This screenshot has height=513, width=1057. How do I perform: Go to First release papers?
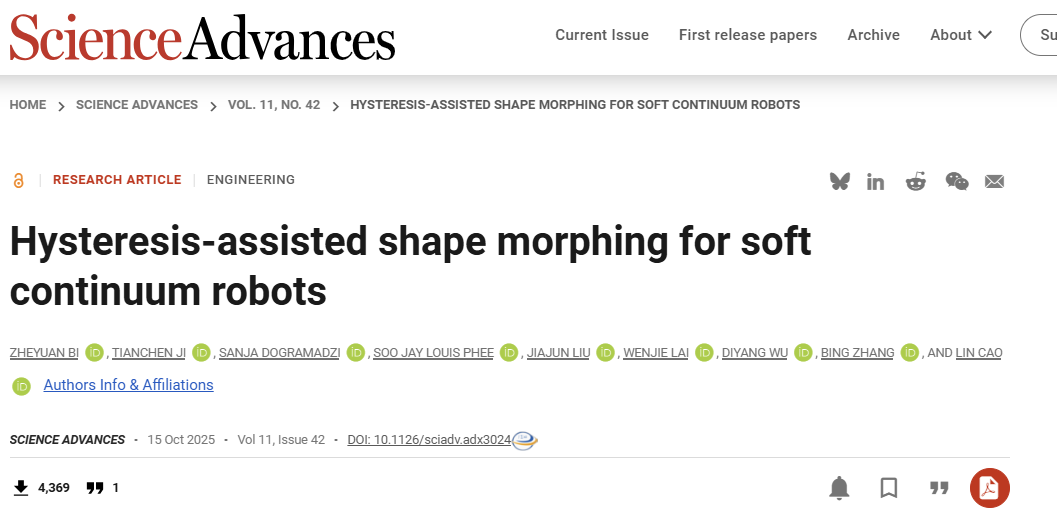(x=748, y=35)
